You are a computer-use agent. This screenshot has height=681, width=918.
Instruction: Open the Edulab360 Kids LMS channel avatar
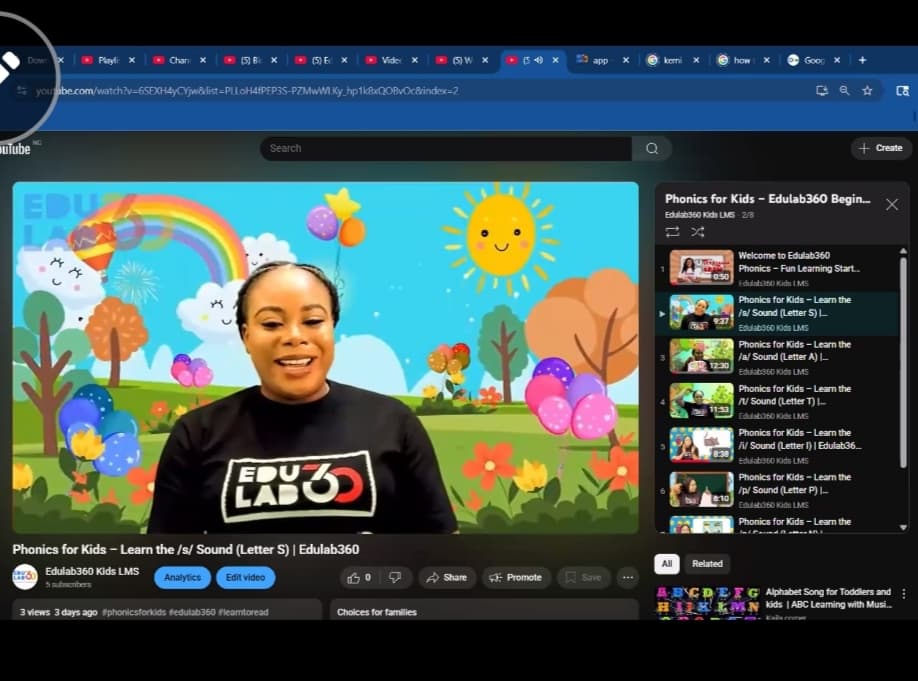tap(25, 577)
